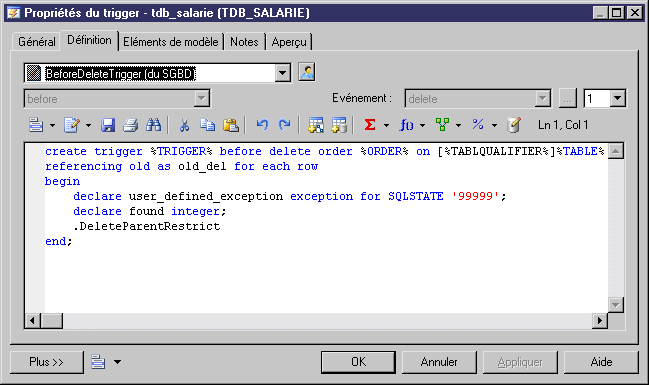Click 'declare found integer;' line

pyautogui.click(x=150, y=211)
